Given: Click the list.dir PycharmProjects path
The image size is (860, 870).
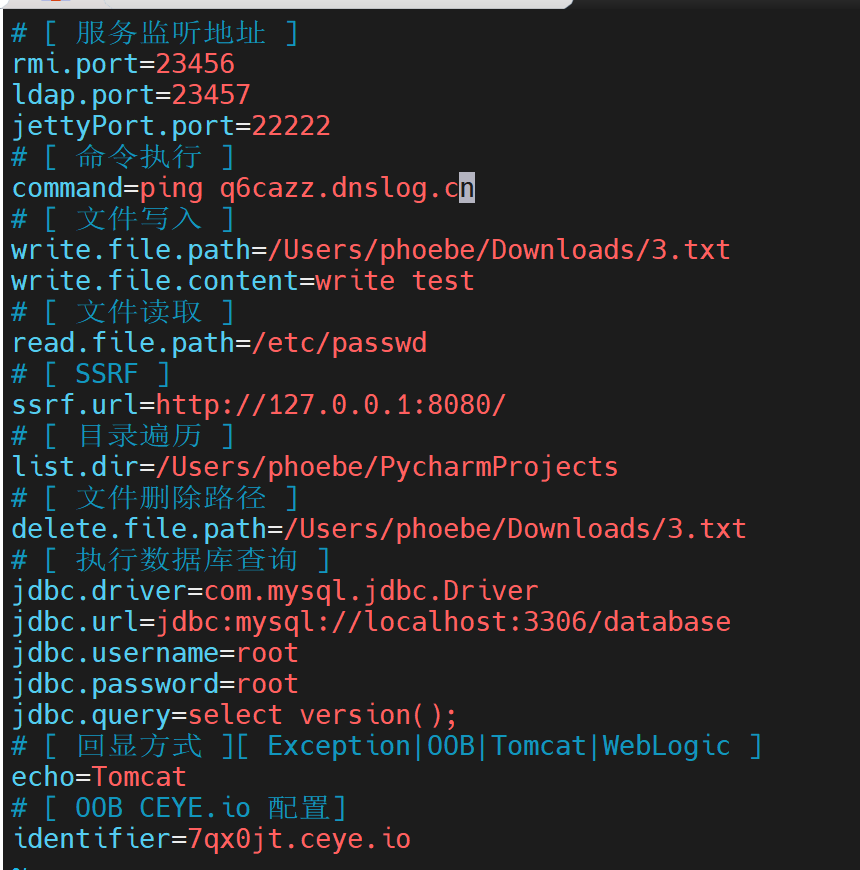Looking at the screenshot, I should [x=387, y=467].
